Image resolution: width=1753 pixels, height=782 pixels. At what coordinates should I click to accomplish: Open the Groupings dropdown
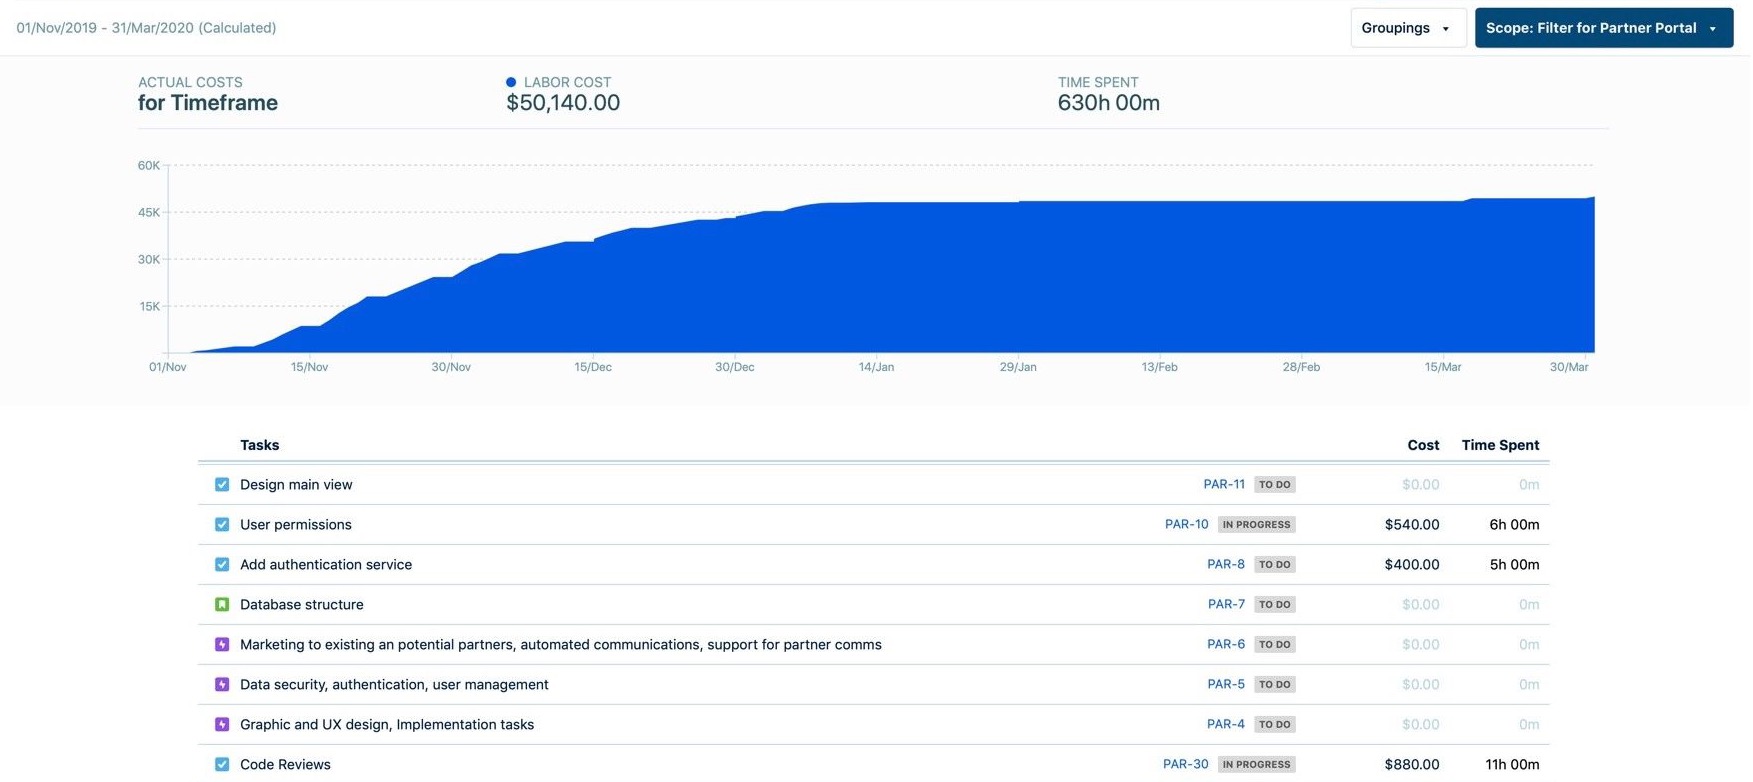[1407, 28]
